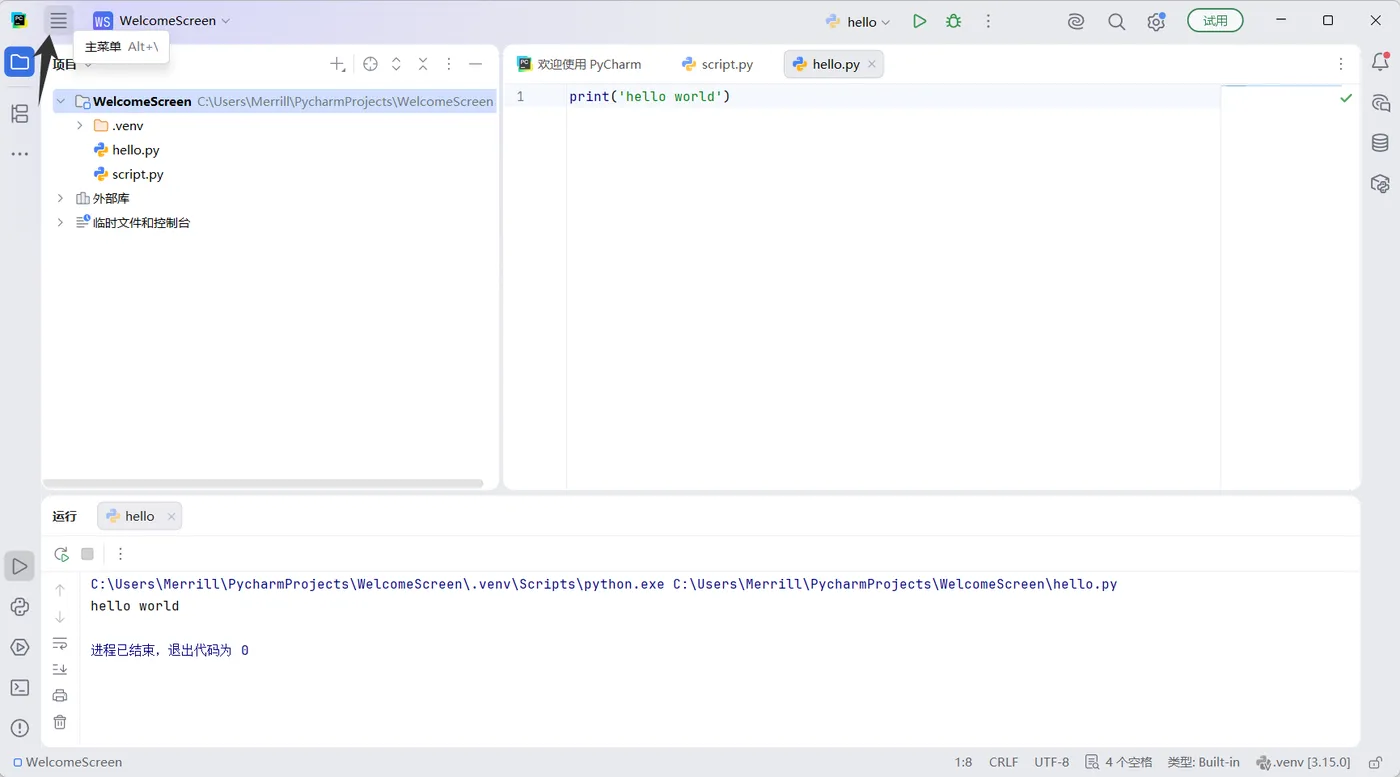This screenshot has width=1400, height=777.
Task: Switch to 欢迎使用 PyCharm tab
Action: coord(579,64)
